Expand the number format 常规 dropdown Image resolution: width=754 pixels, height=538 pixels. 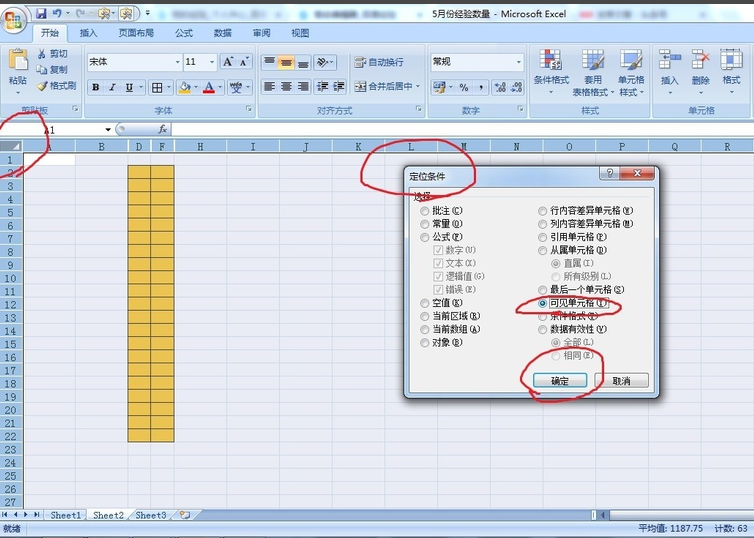[518, 62]
